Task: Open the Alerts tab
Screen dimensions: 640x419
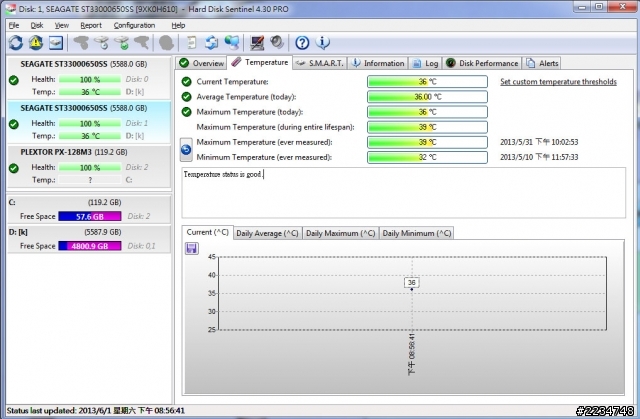Action: coord(542,63)
